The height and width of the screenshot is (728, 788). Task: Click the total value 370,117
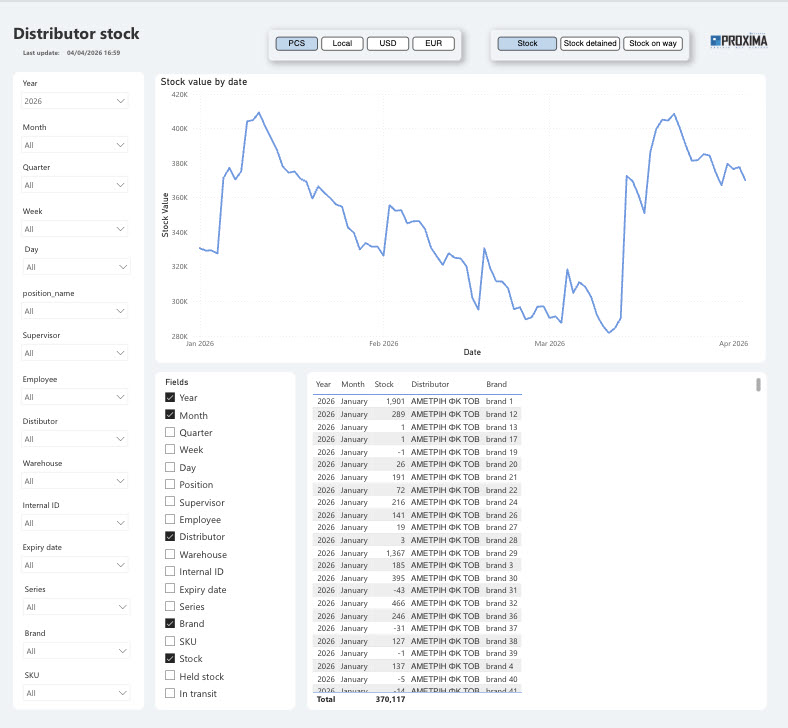coord(390,699)
